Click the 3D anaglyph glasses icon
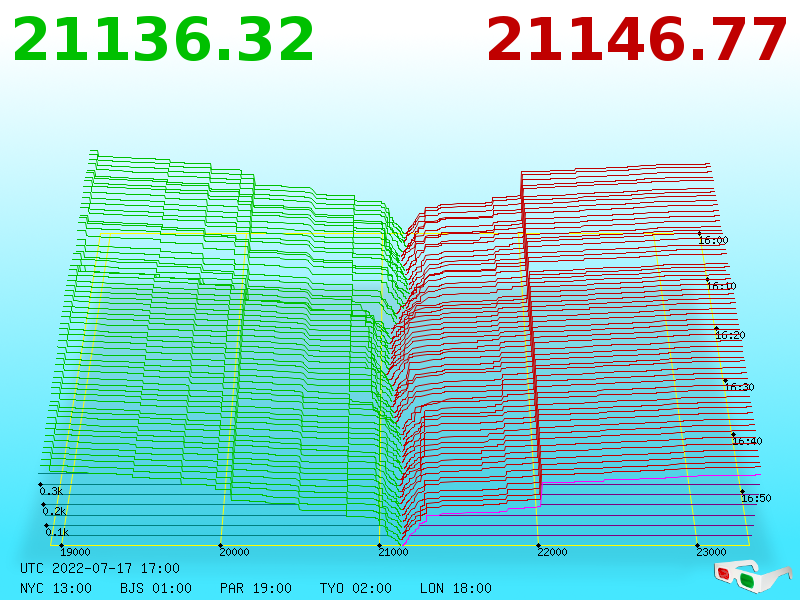Image resolution: width=800 pixels, height=600 pixels. (x=753, y=577)
